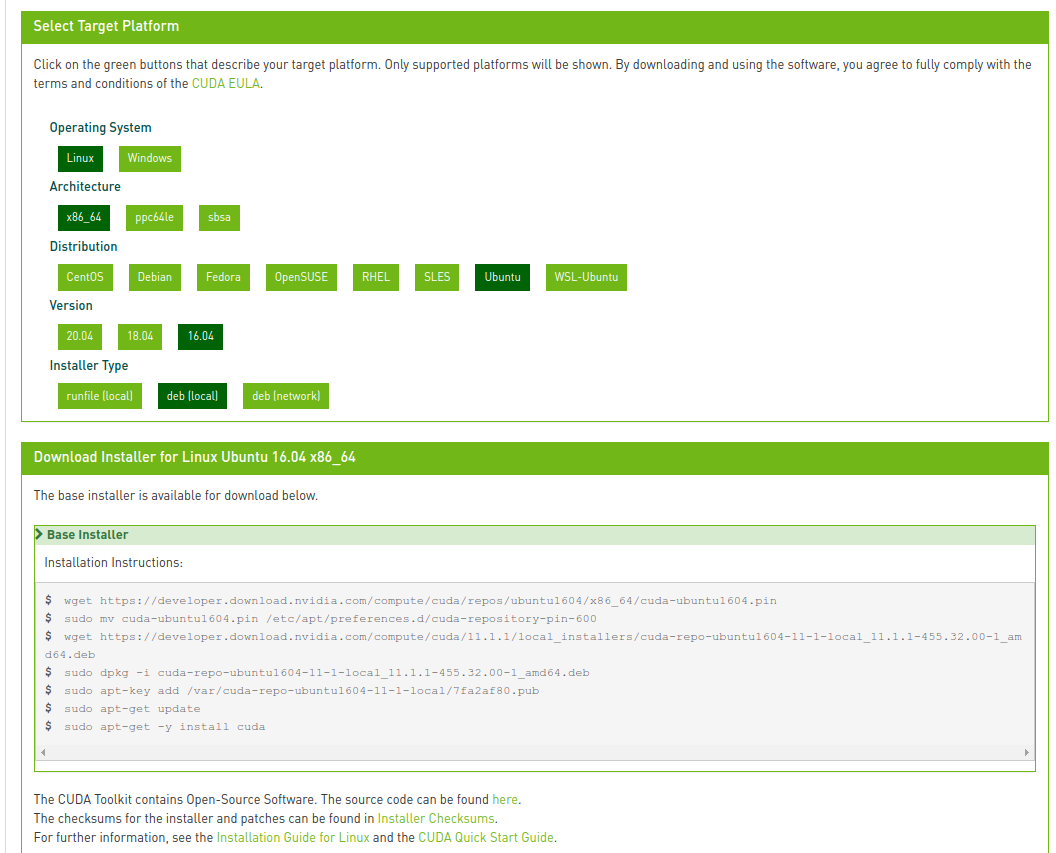
Task: Choose deb (local) installer type
Action: click(x=193, y=397)
